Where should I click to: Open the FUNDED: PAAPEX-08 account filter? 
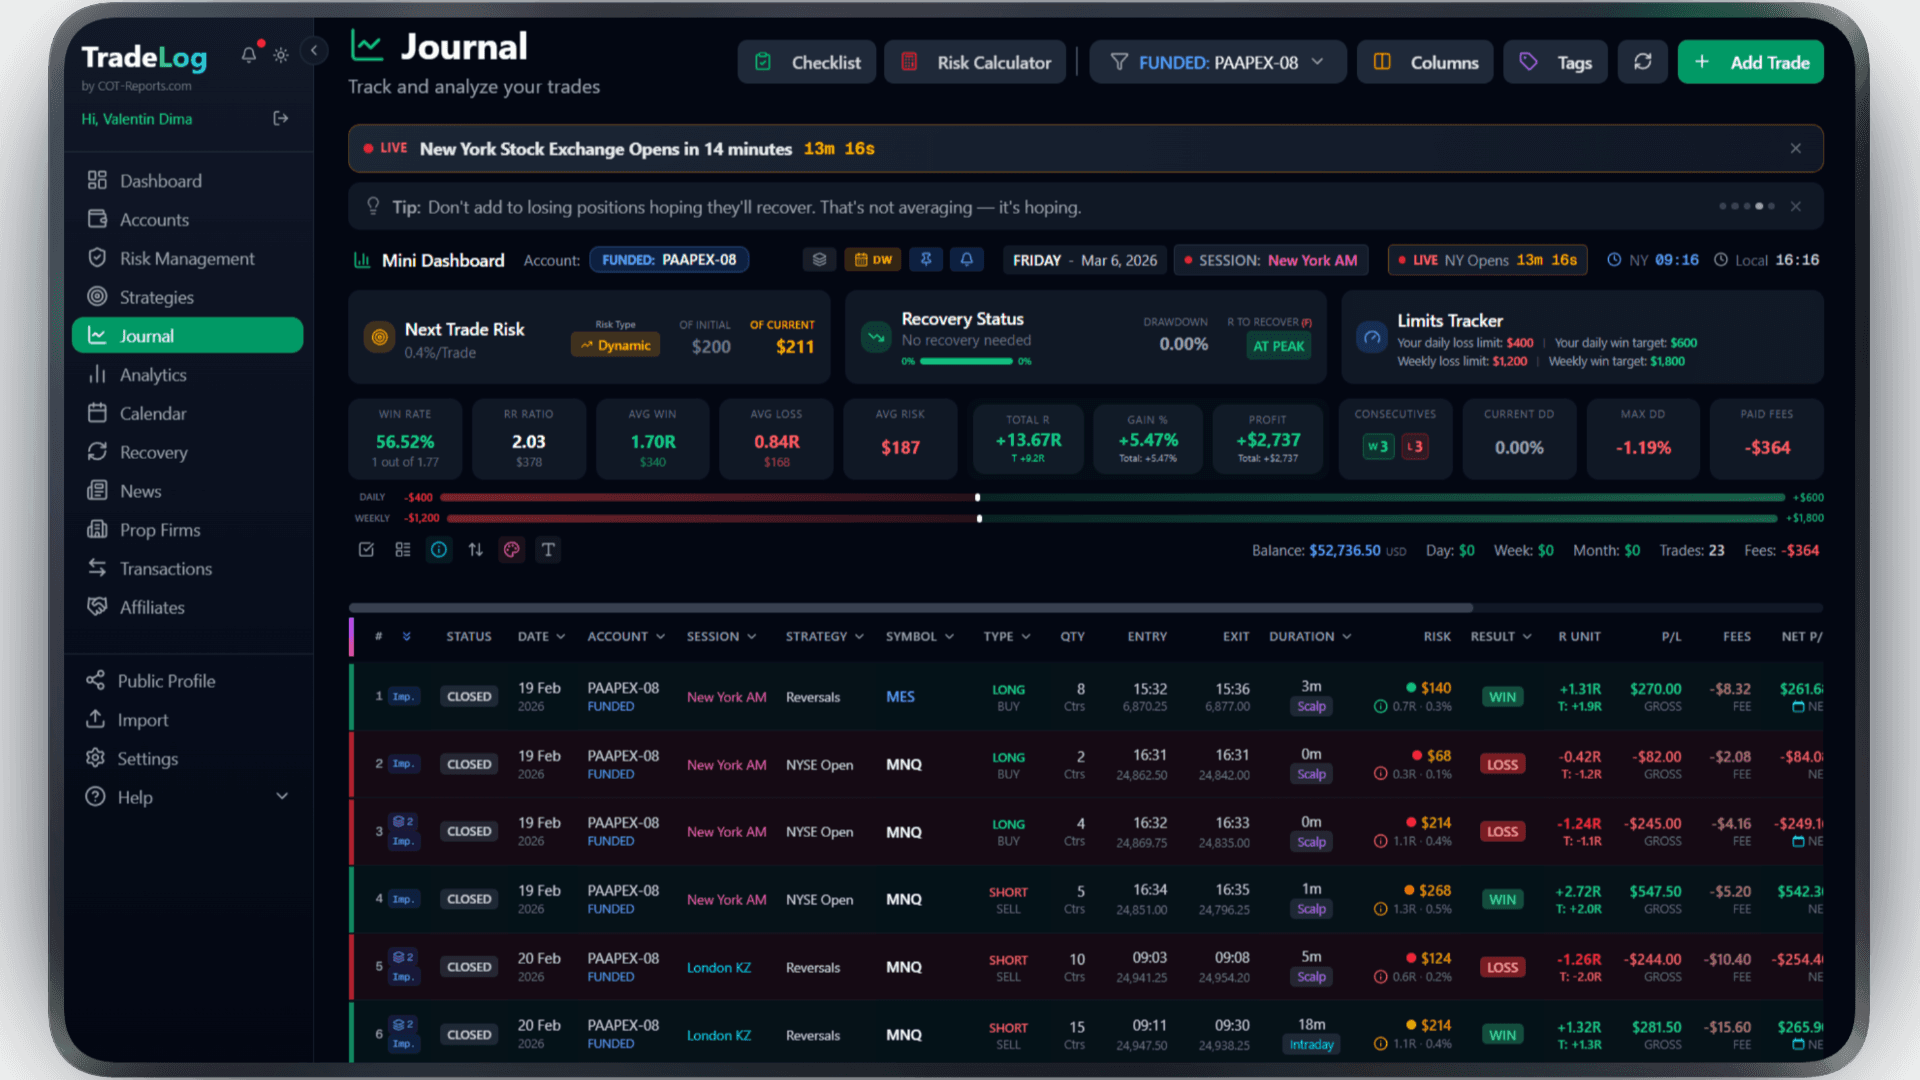[1217, 61]
